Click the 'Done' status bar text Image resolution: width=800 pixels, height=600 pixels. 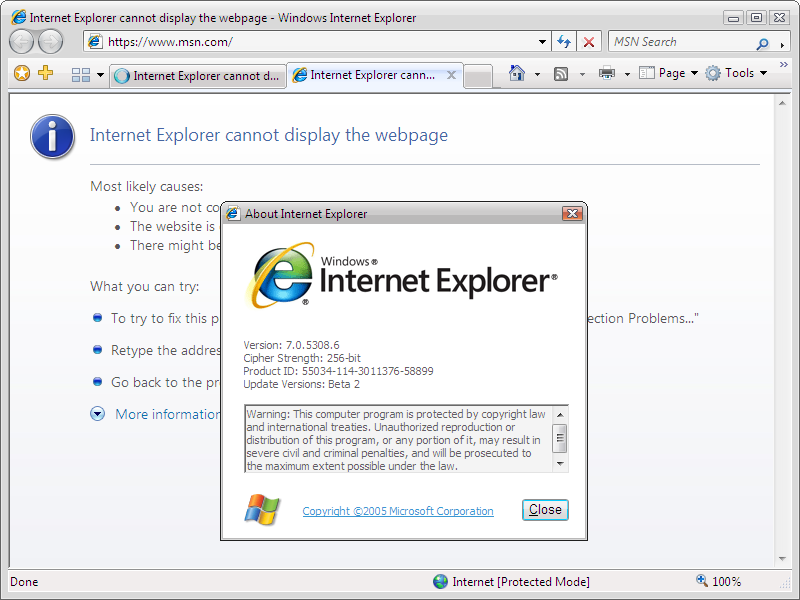24,582
